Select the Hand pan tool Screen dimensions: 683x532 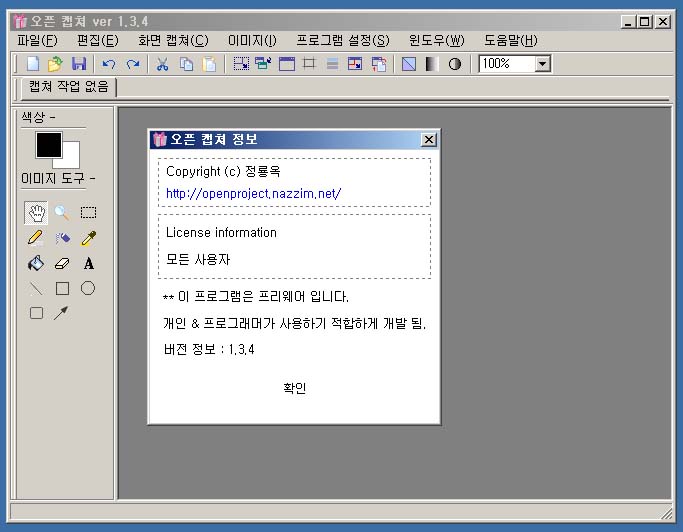(x=36, y=213)
